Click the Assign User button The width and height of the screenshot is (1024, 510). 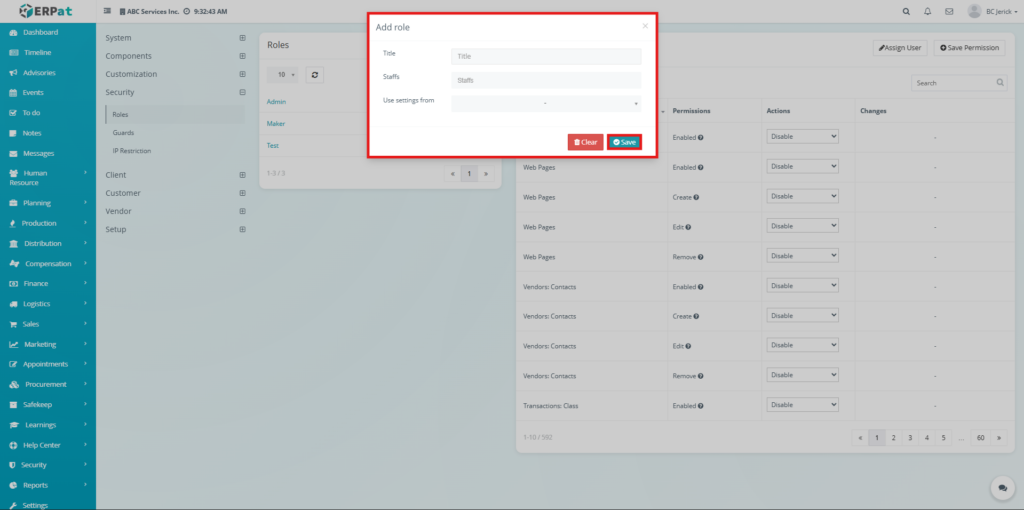coord(900,48)
